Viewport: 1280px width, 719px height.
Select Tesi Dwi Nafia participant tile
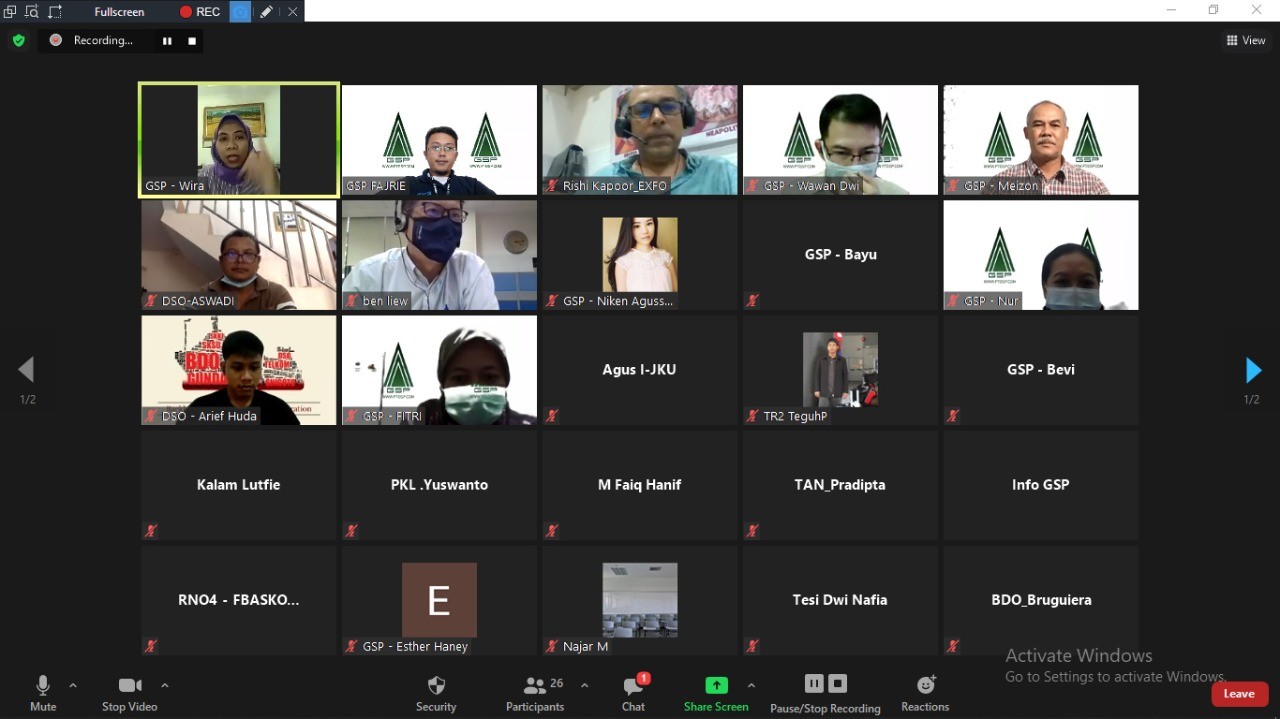(840, 600)
